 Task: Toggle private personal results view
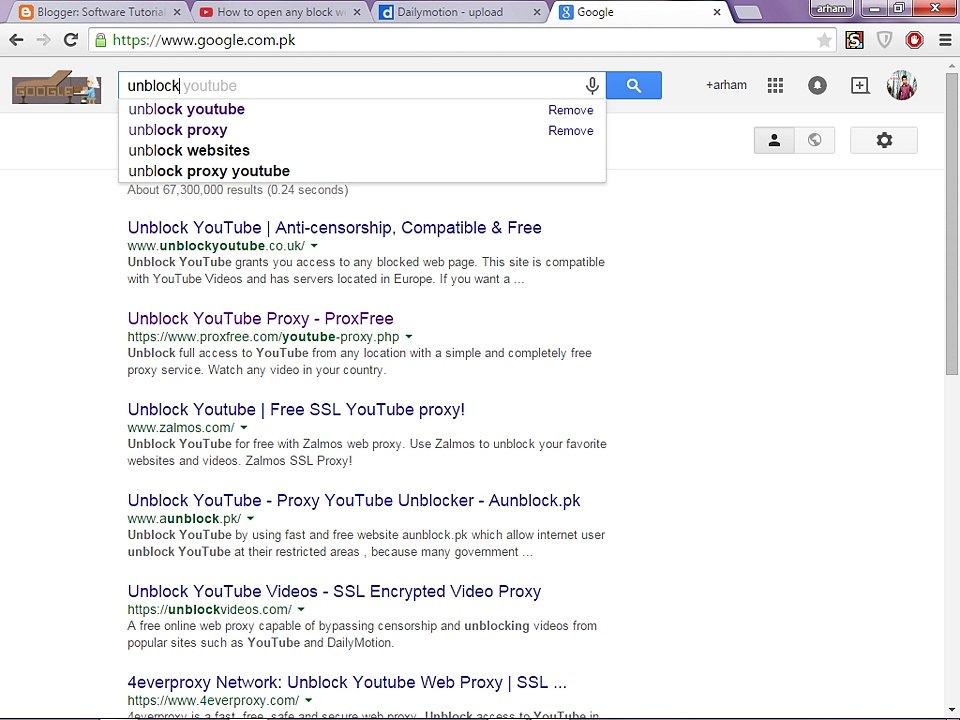pos(774,141)
